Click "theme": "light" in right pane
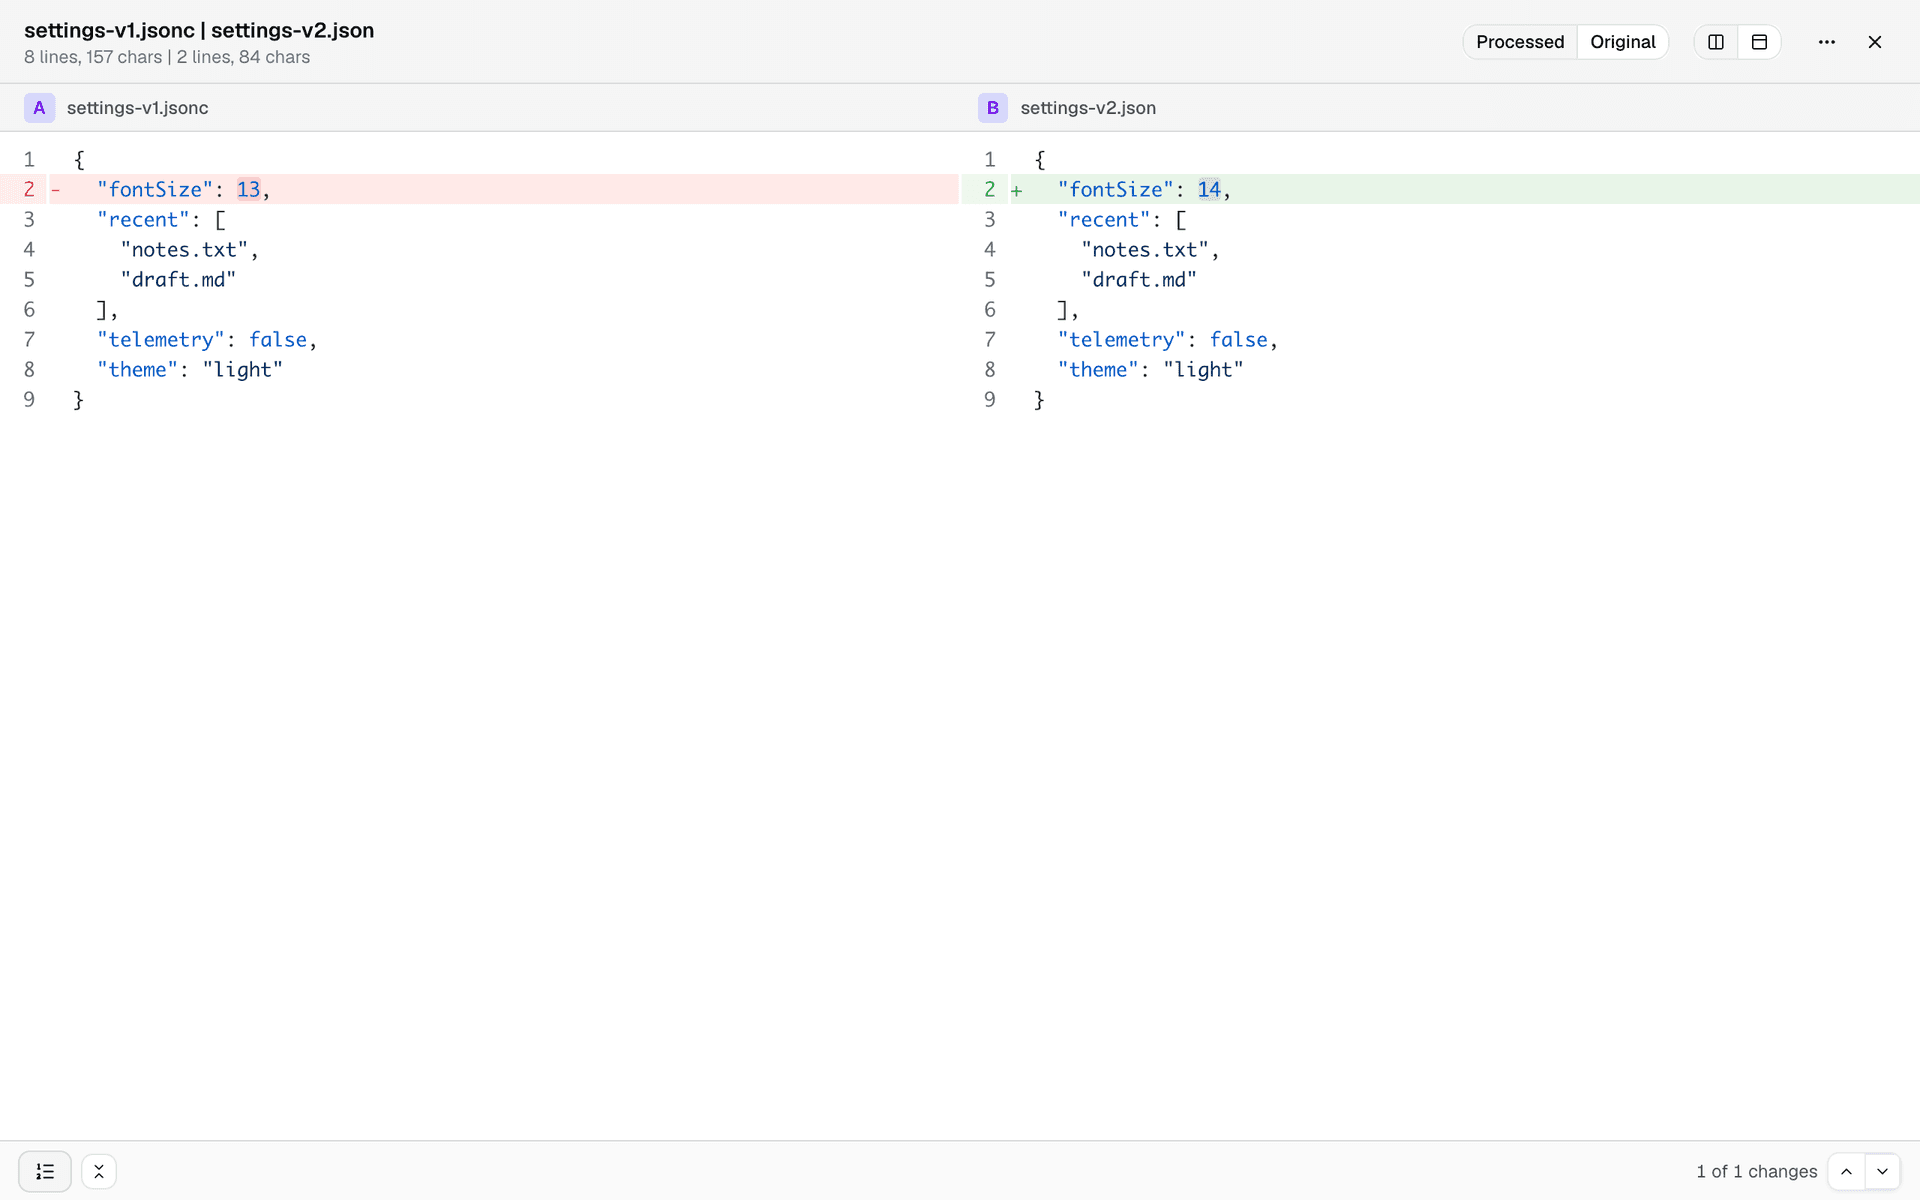This screenshot has width=1920, height=1200. click(1151, 370)
